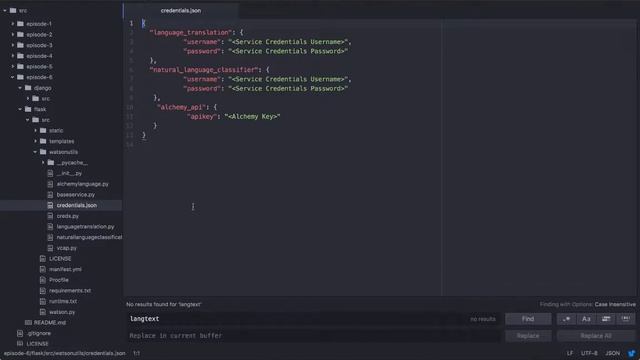Collapse the django folder arrow

tap(20, 88)
